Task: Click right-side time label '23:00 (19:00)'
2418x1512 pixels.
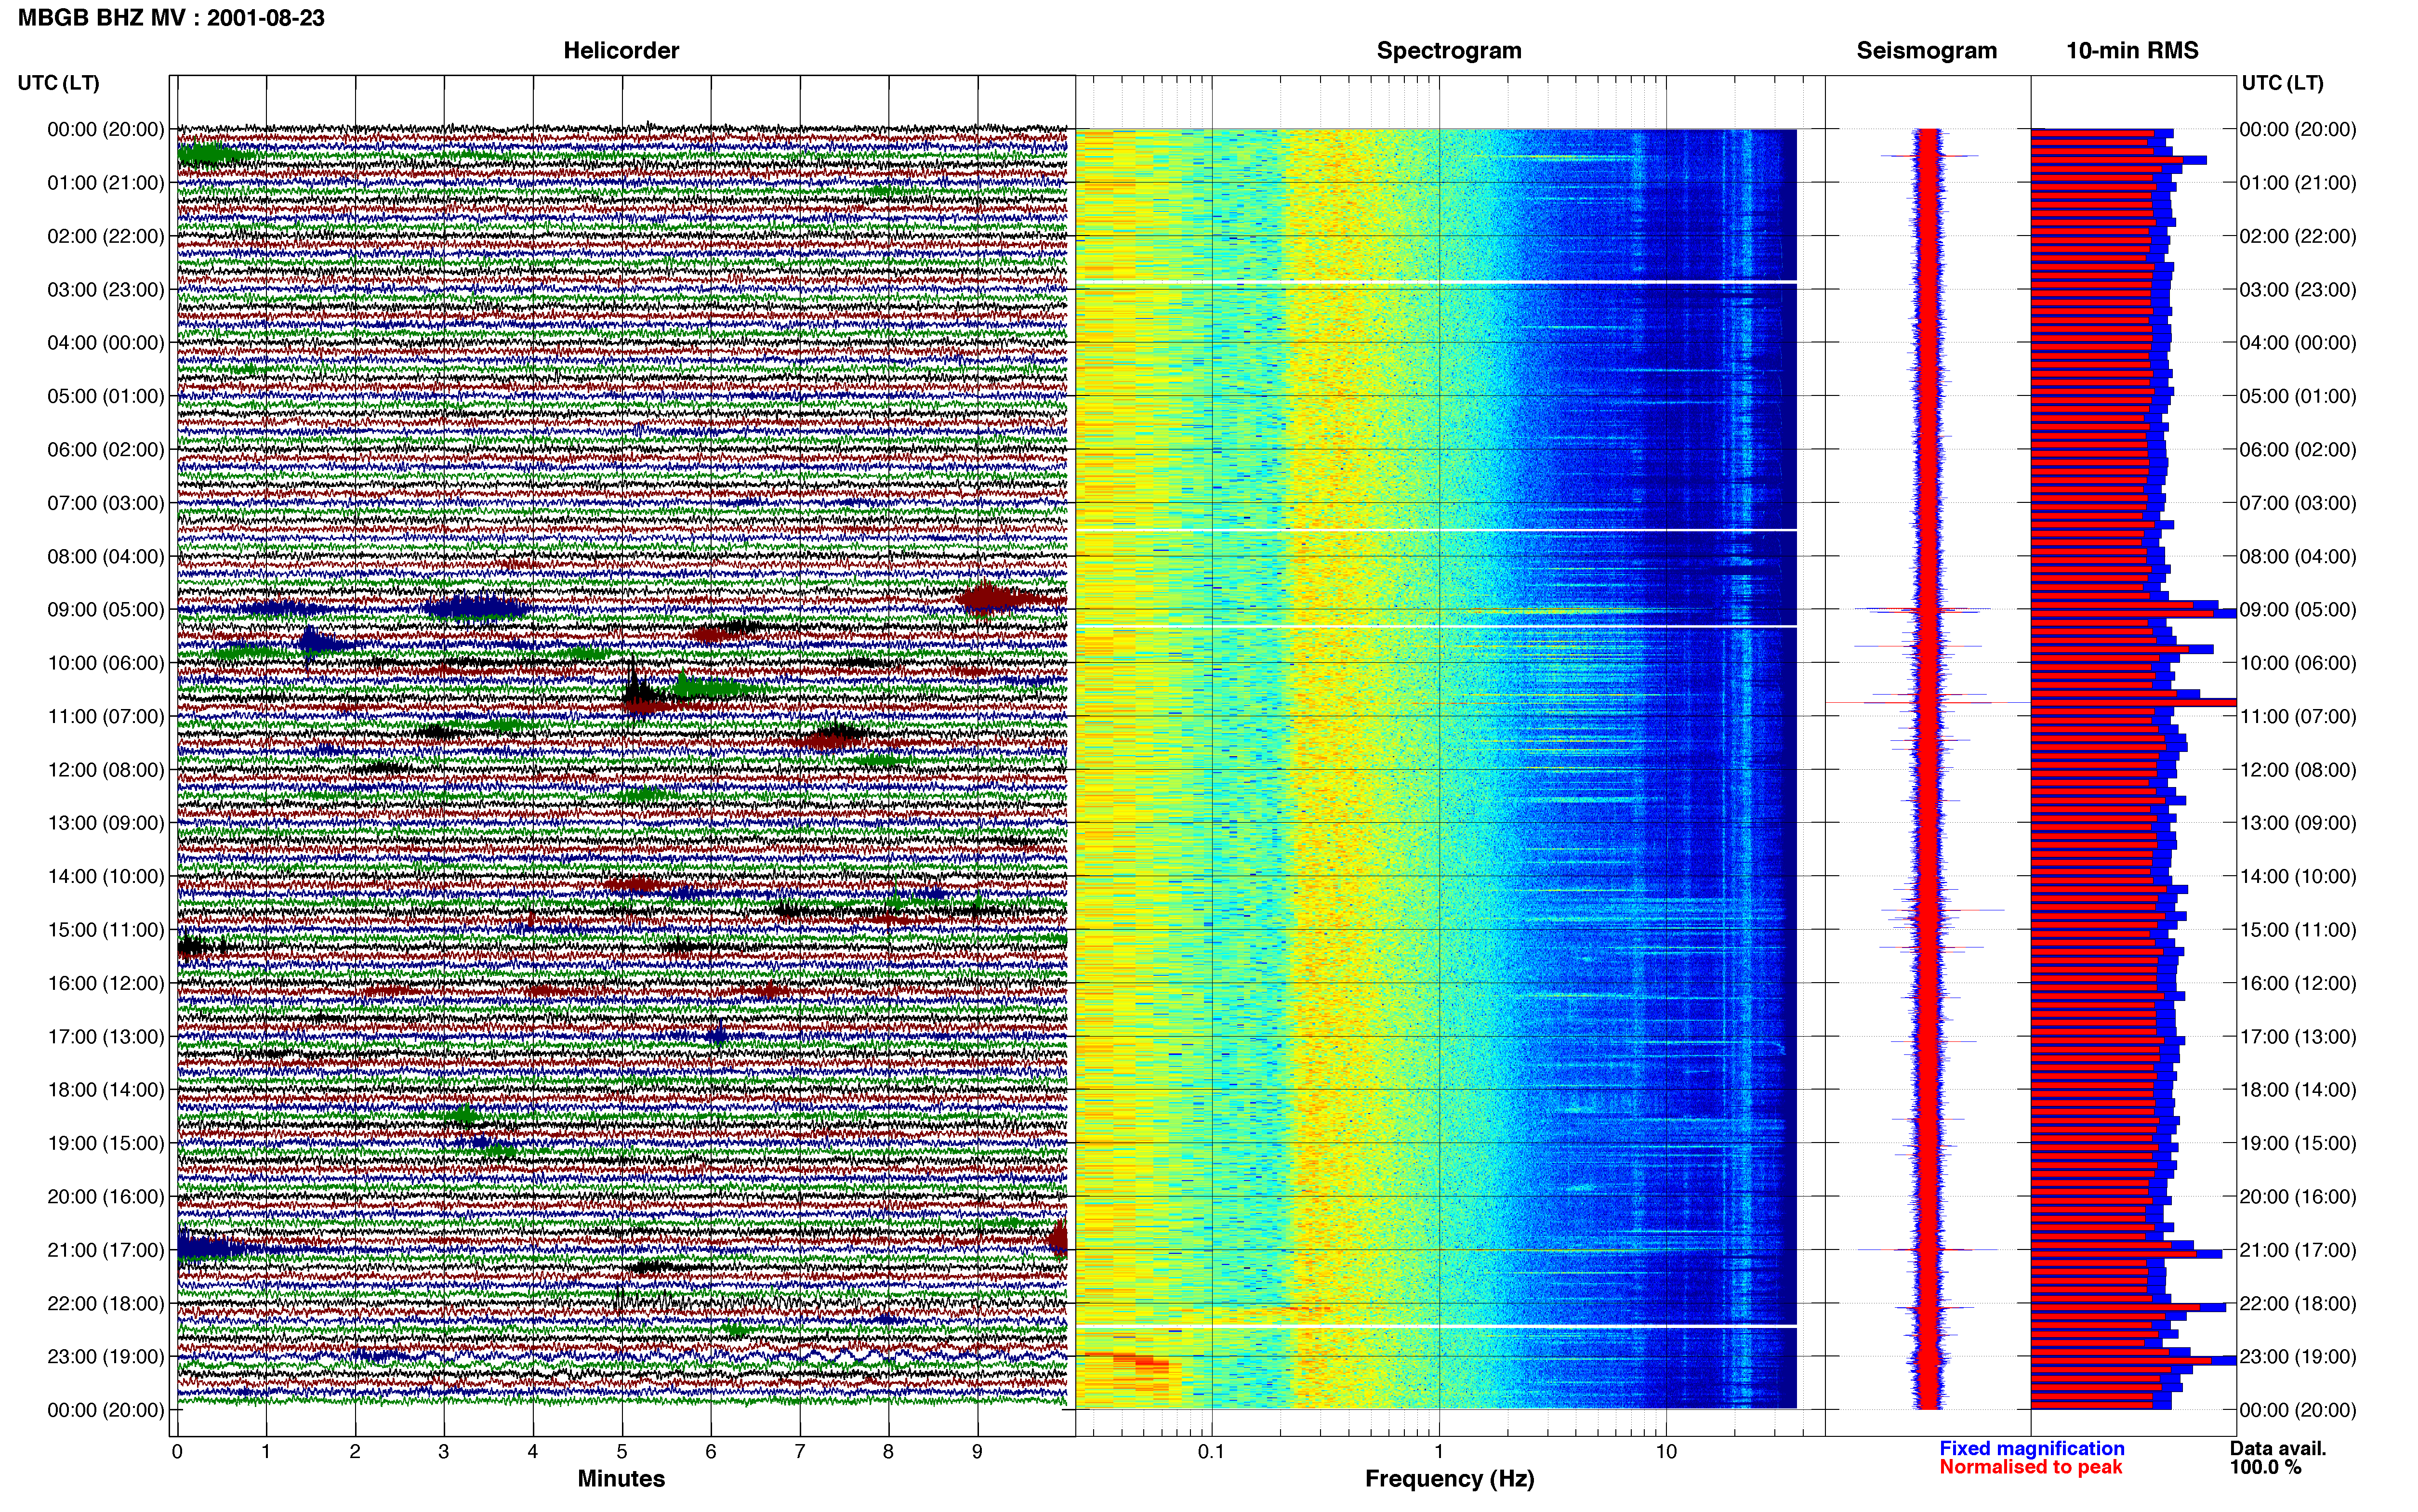Action: click(2298, 1357)
